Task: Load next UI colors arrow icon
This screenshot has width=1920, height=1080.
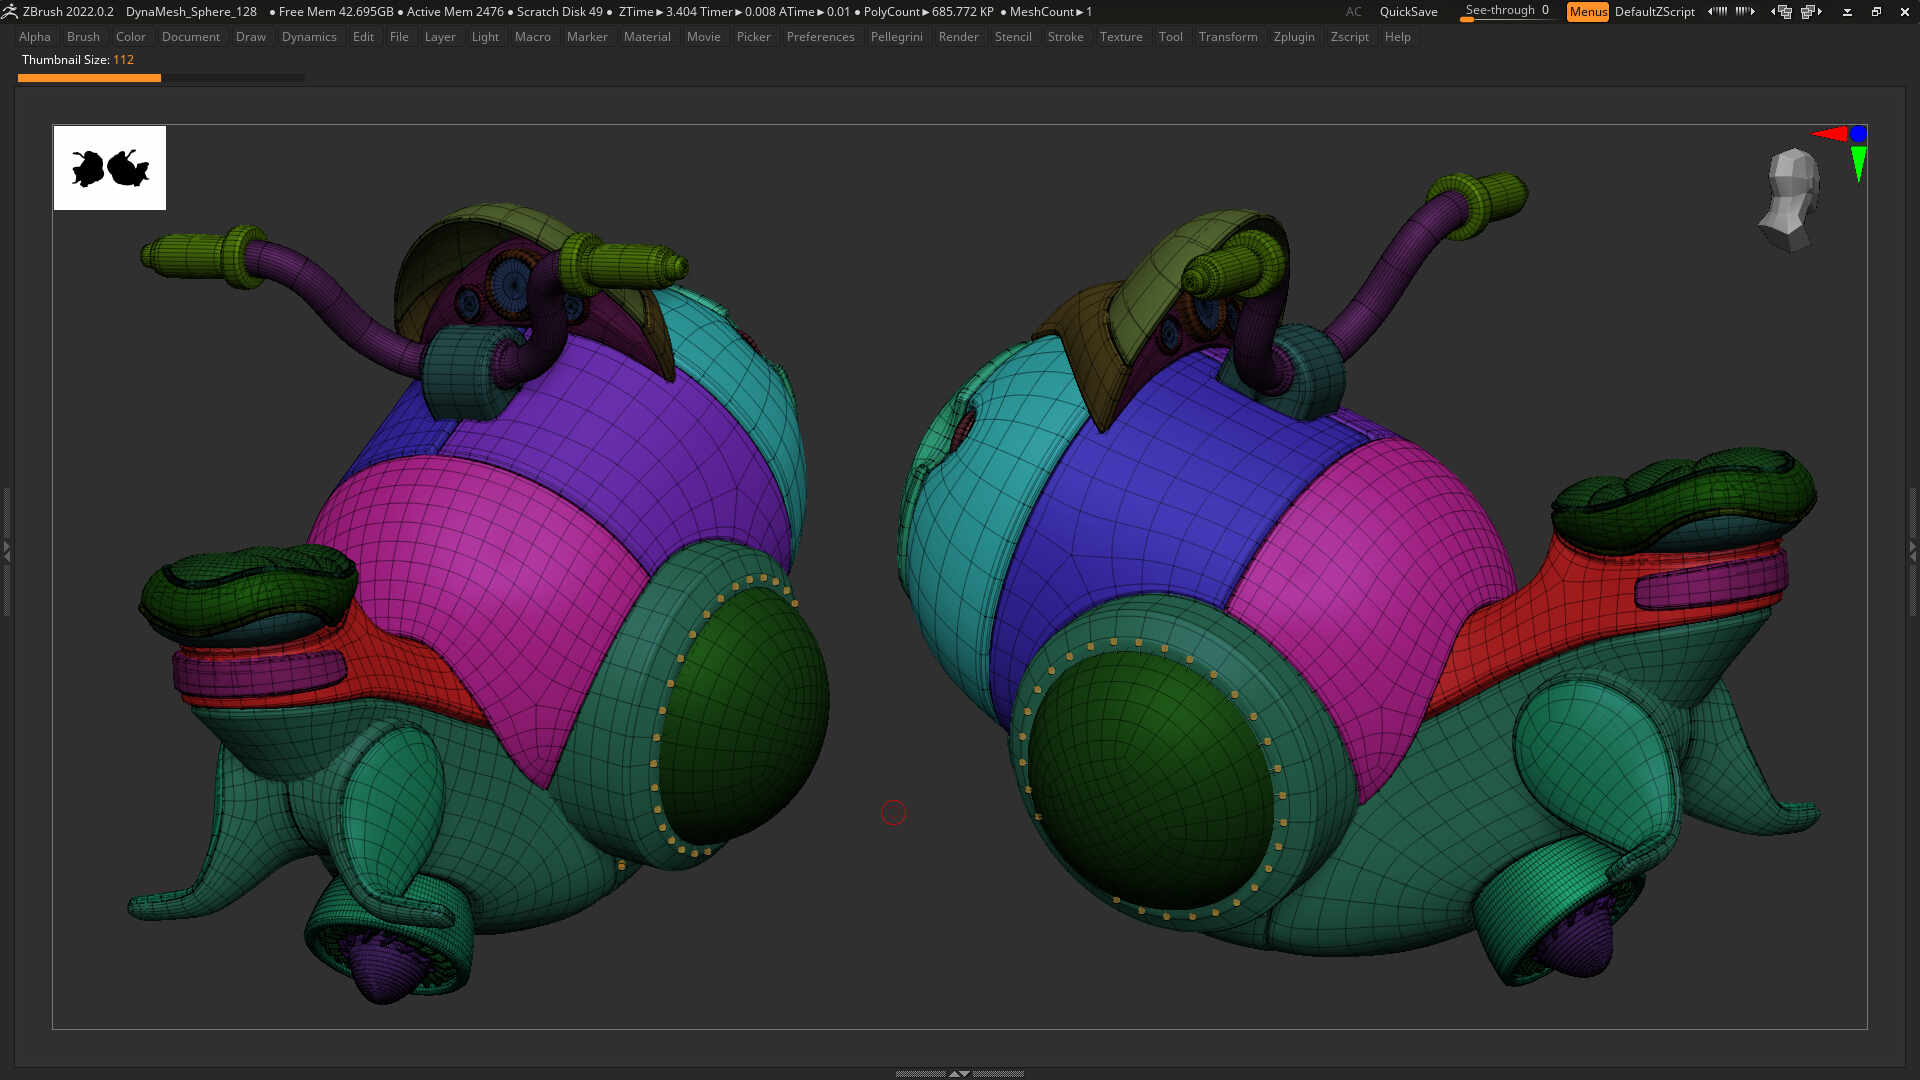Action: tap(1745, 11)
